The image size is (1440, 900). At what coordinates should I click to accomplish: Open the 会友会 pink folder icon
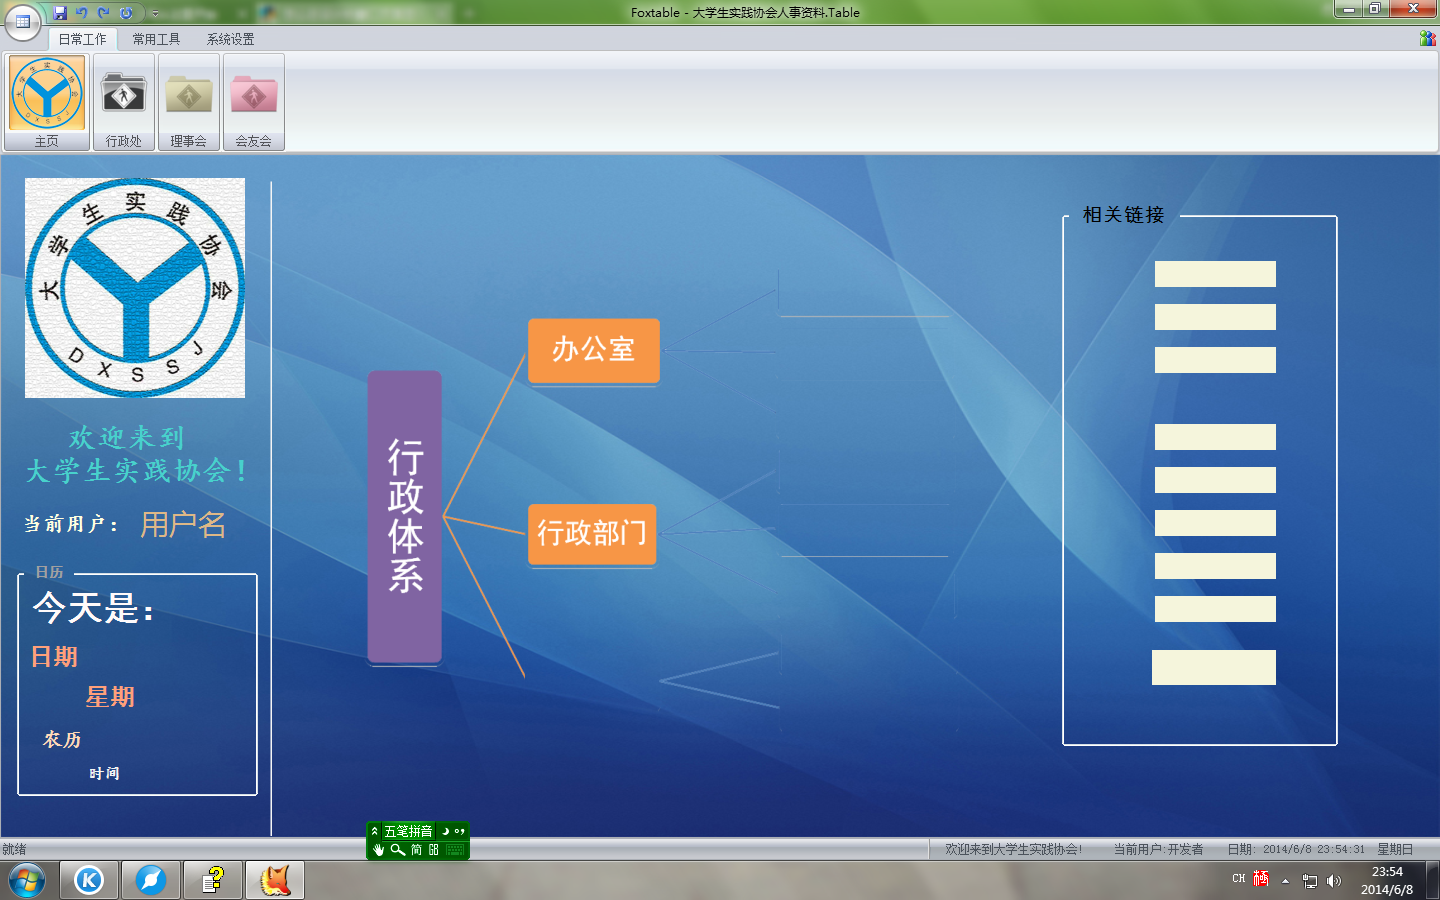(254, 102)
